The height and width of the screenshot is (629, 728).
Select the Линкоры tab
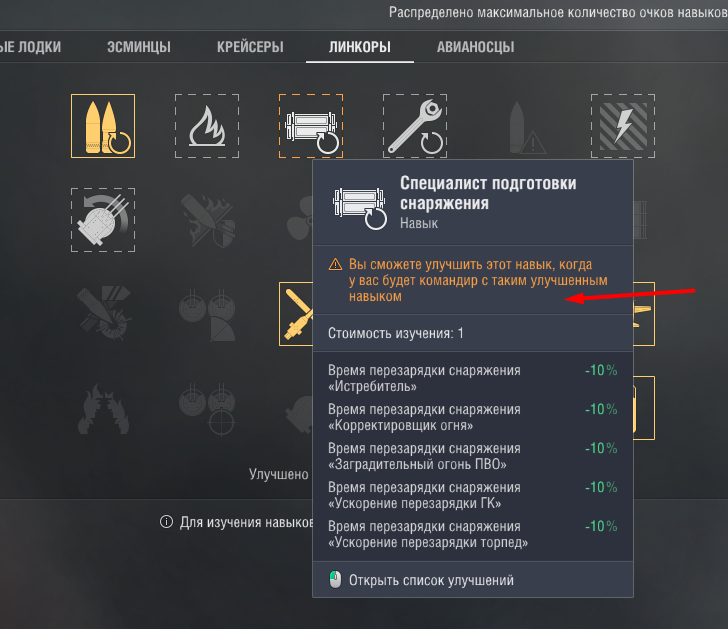click(360, 47)
